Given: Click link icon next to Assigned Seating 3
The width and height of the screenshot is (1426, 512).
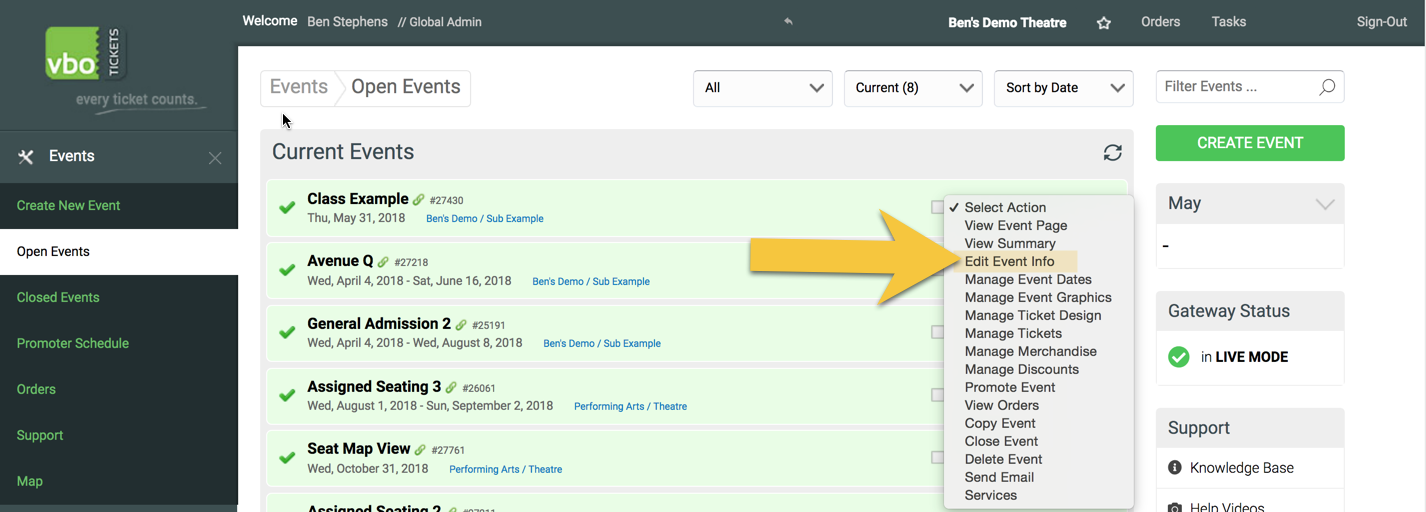Looking at the screenshot, I should pos(451,388).
